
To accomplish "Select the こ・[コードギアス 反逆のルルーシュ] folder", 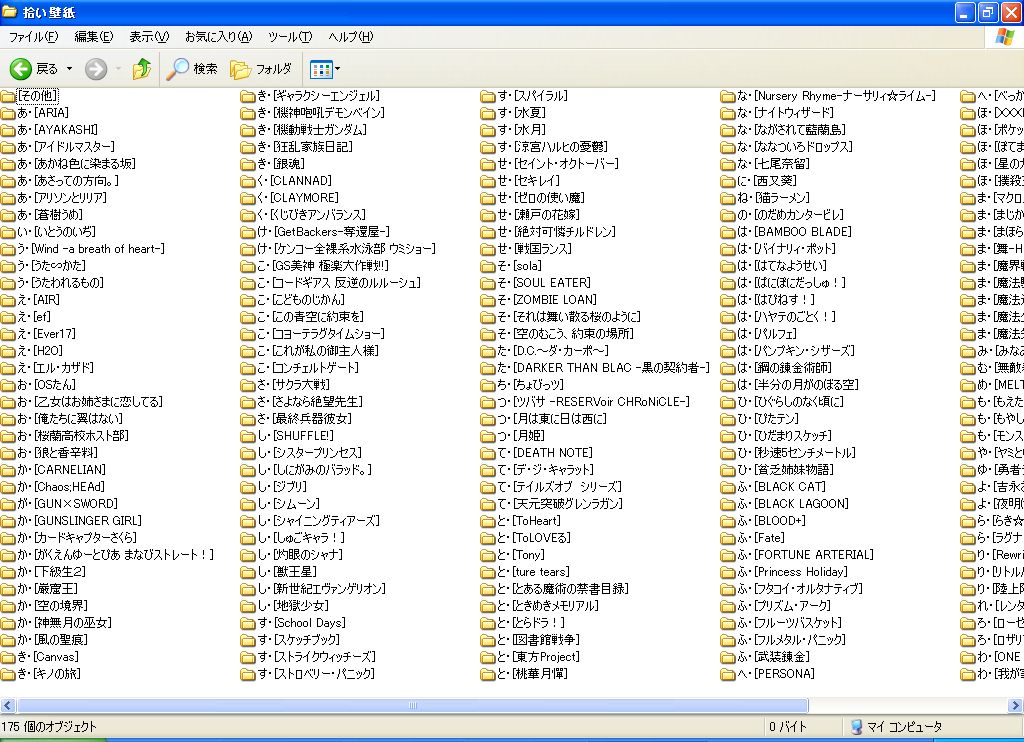I will [x=339, y=282].
